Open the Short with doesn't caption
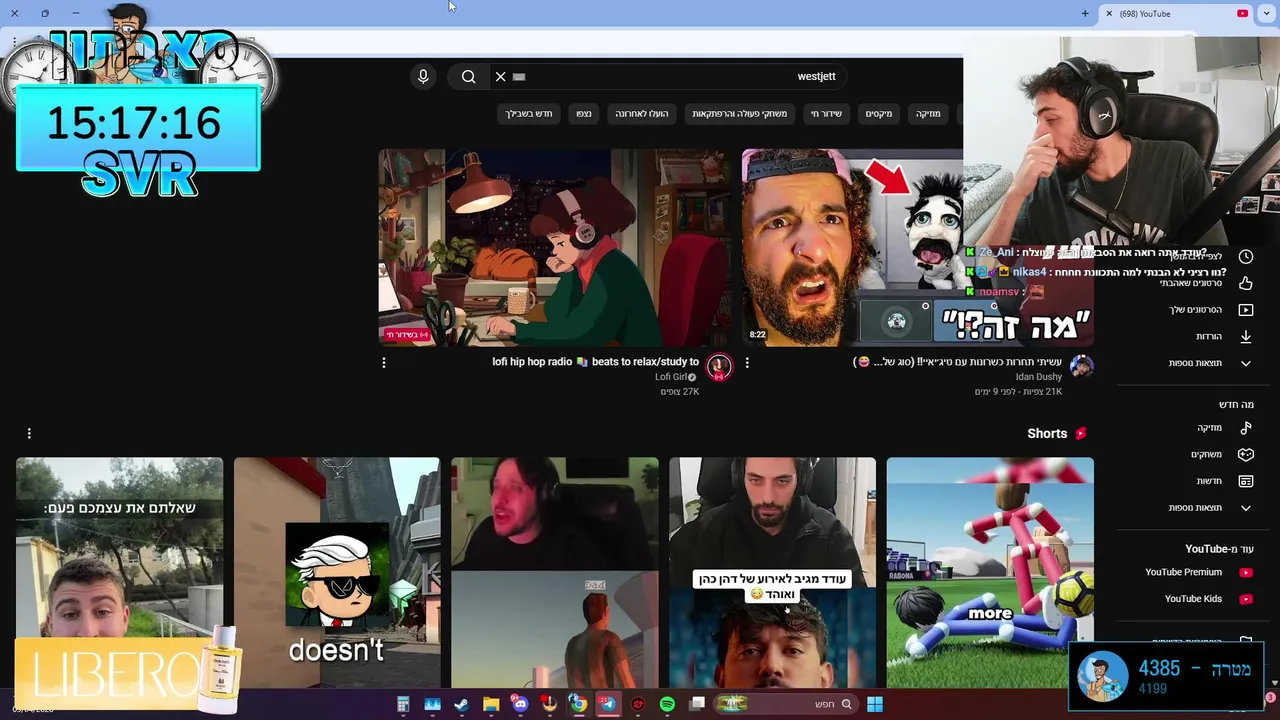Screen dimensions: 1280x720 point(337,572)
